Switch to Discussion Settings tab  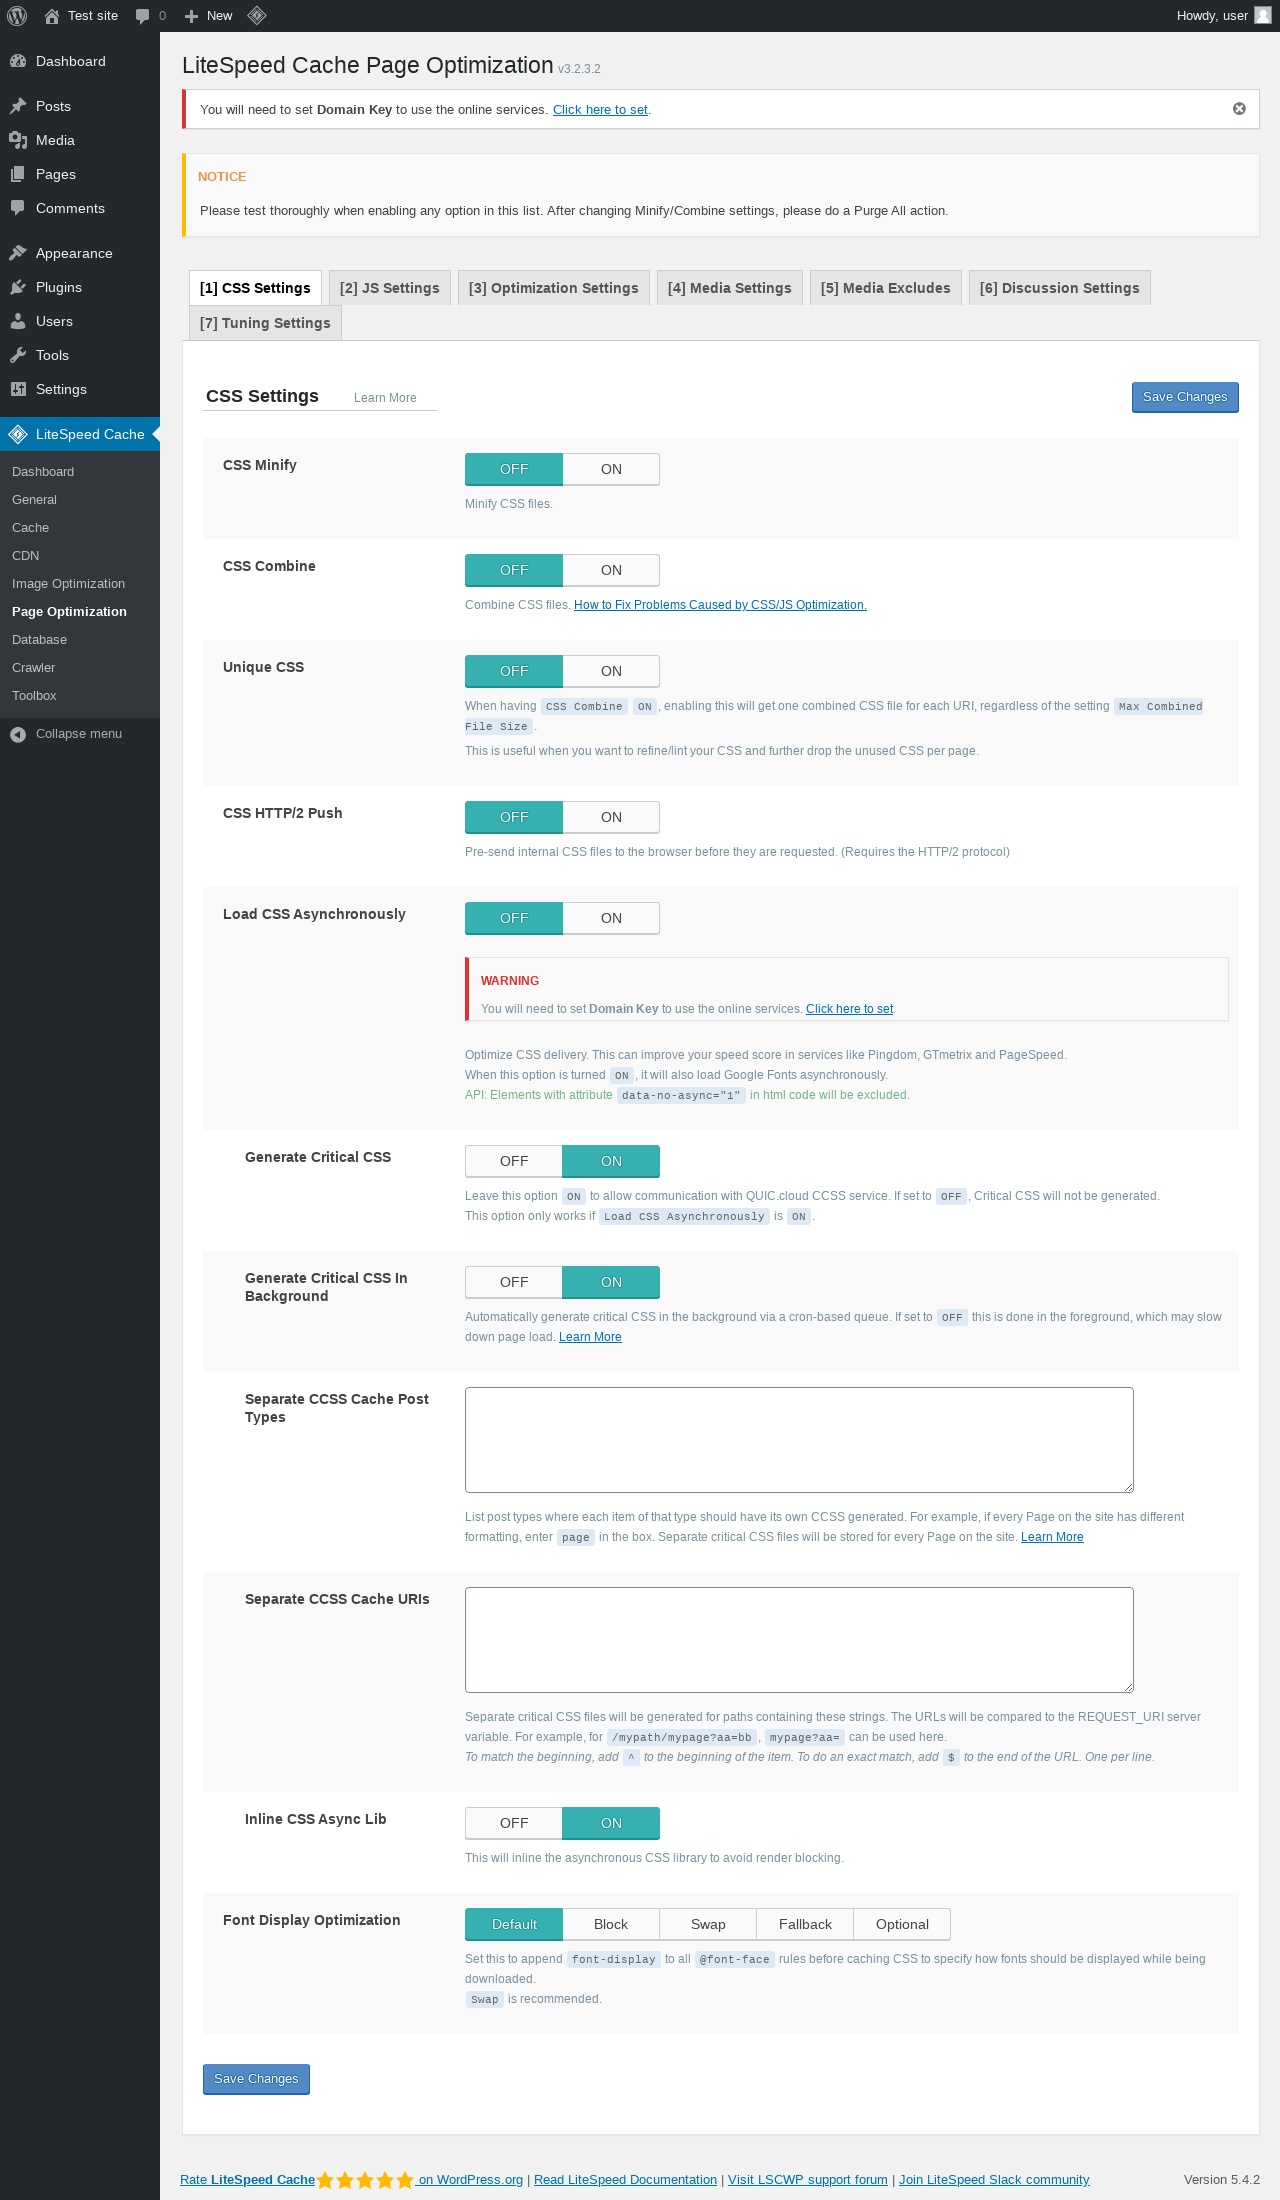pos(1060,288)
